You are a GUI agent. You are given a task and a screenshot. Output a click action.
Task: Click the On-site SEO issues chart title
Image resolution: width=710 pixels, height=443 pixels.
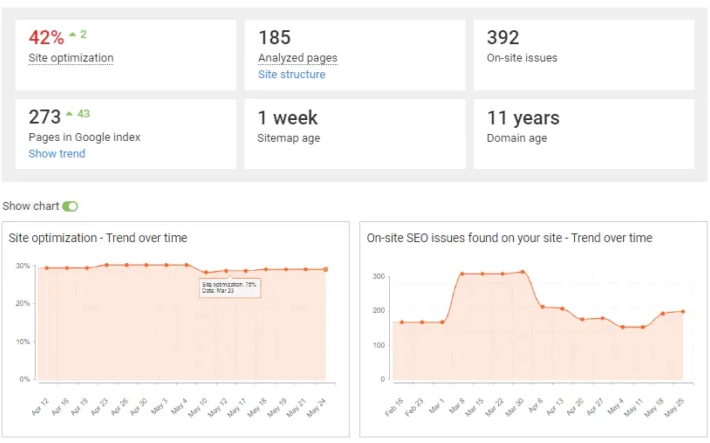point(509,238)
